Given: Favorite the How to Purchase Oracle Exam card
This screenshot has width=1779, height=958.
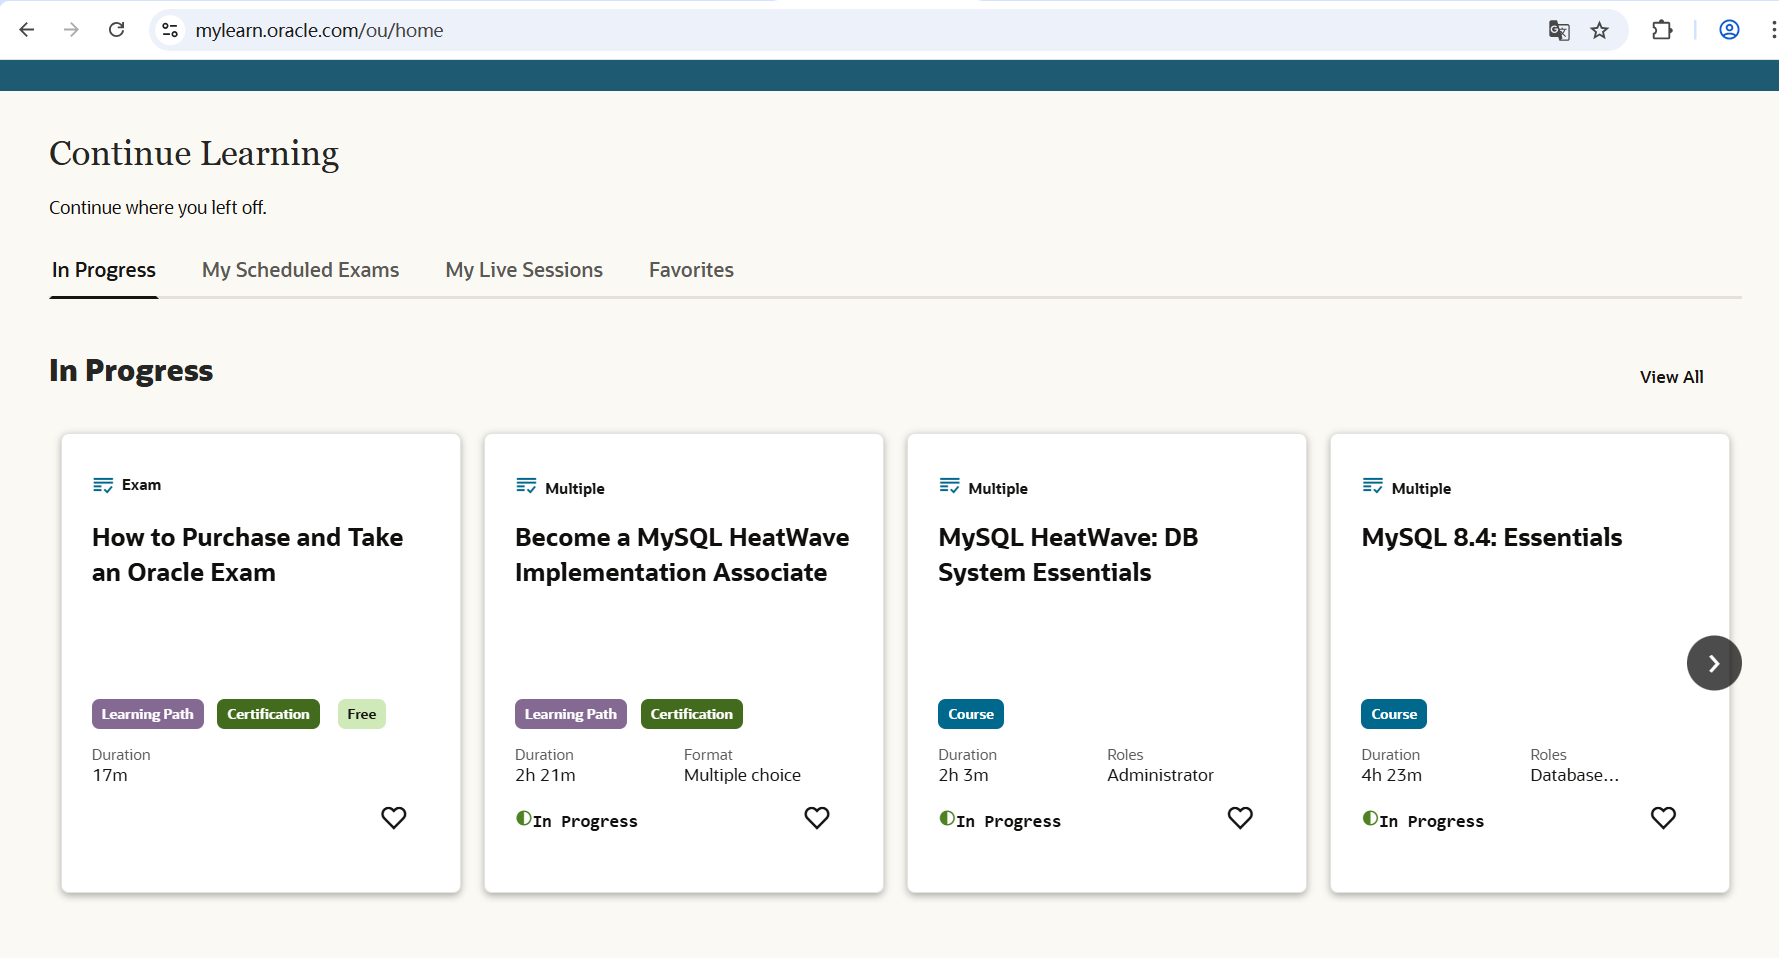Looking at the screenshot, I should 394,818.
